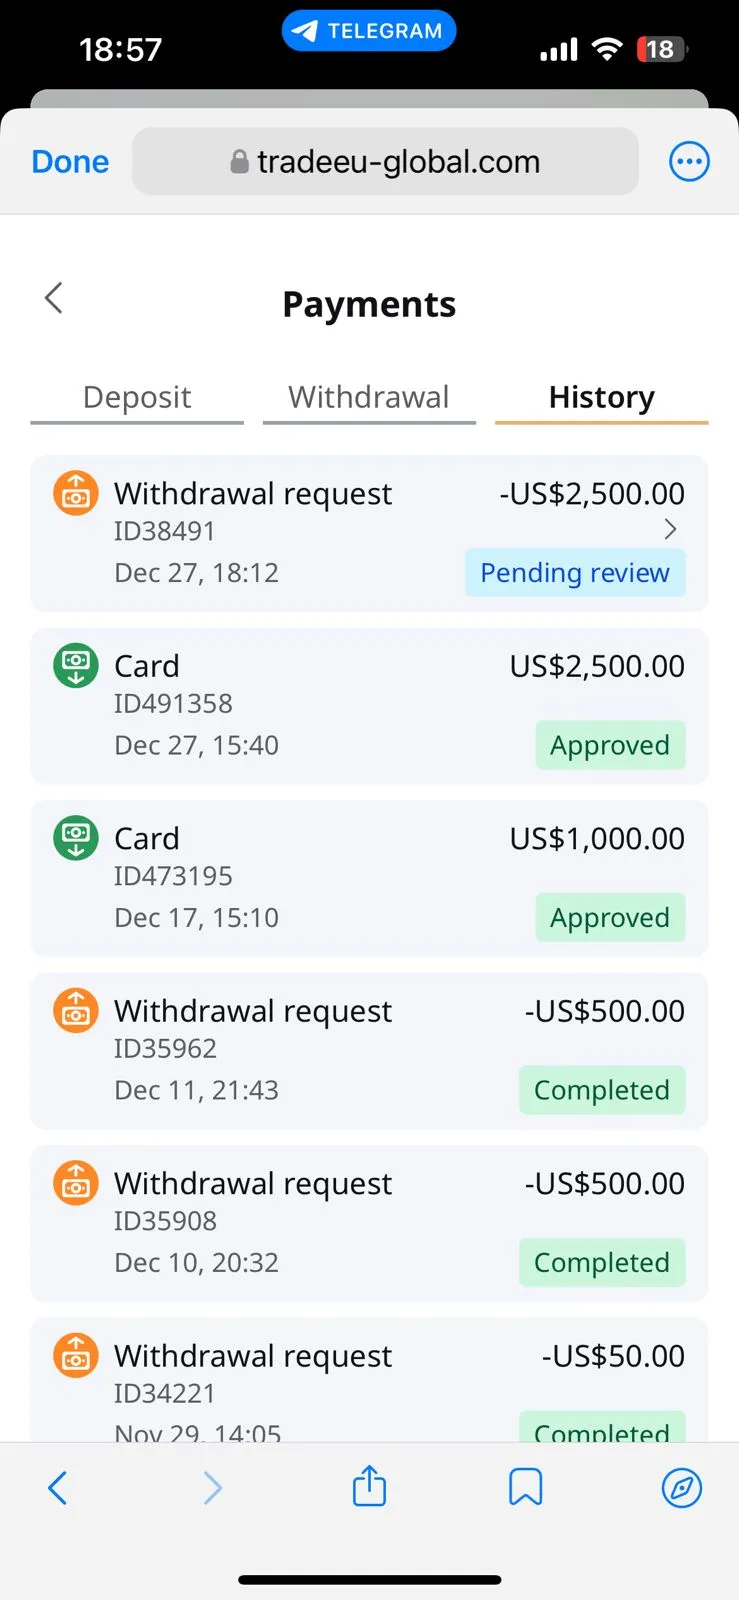Viewport: 739px width, 1600px height.
Task: Tap the Payments back arrow
Action: 54,298
